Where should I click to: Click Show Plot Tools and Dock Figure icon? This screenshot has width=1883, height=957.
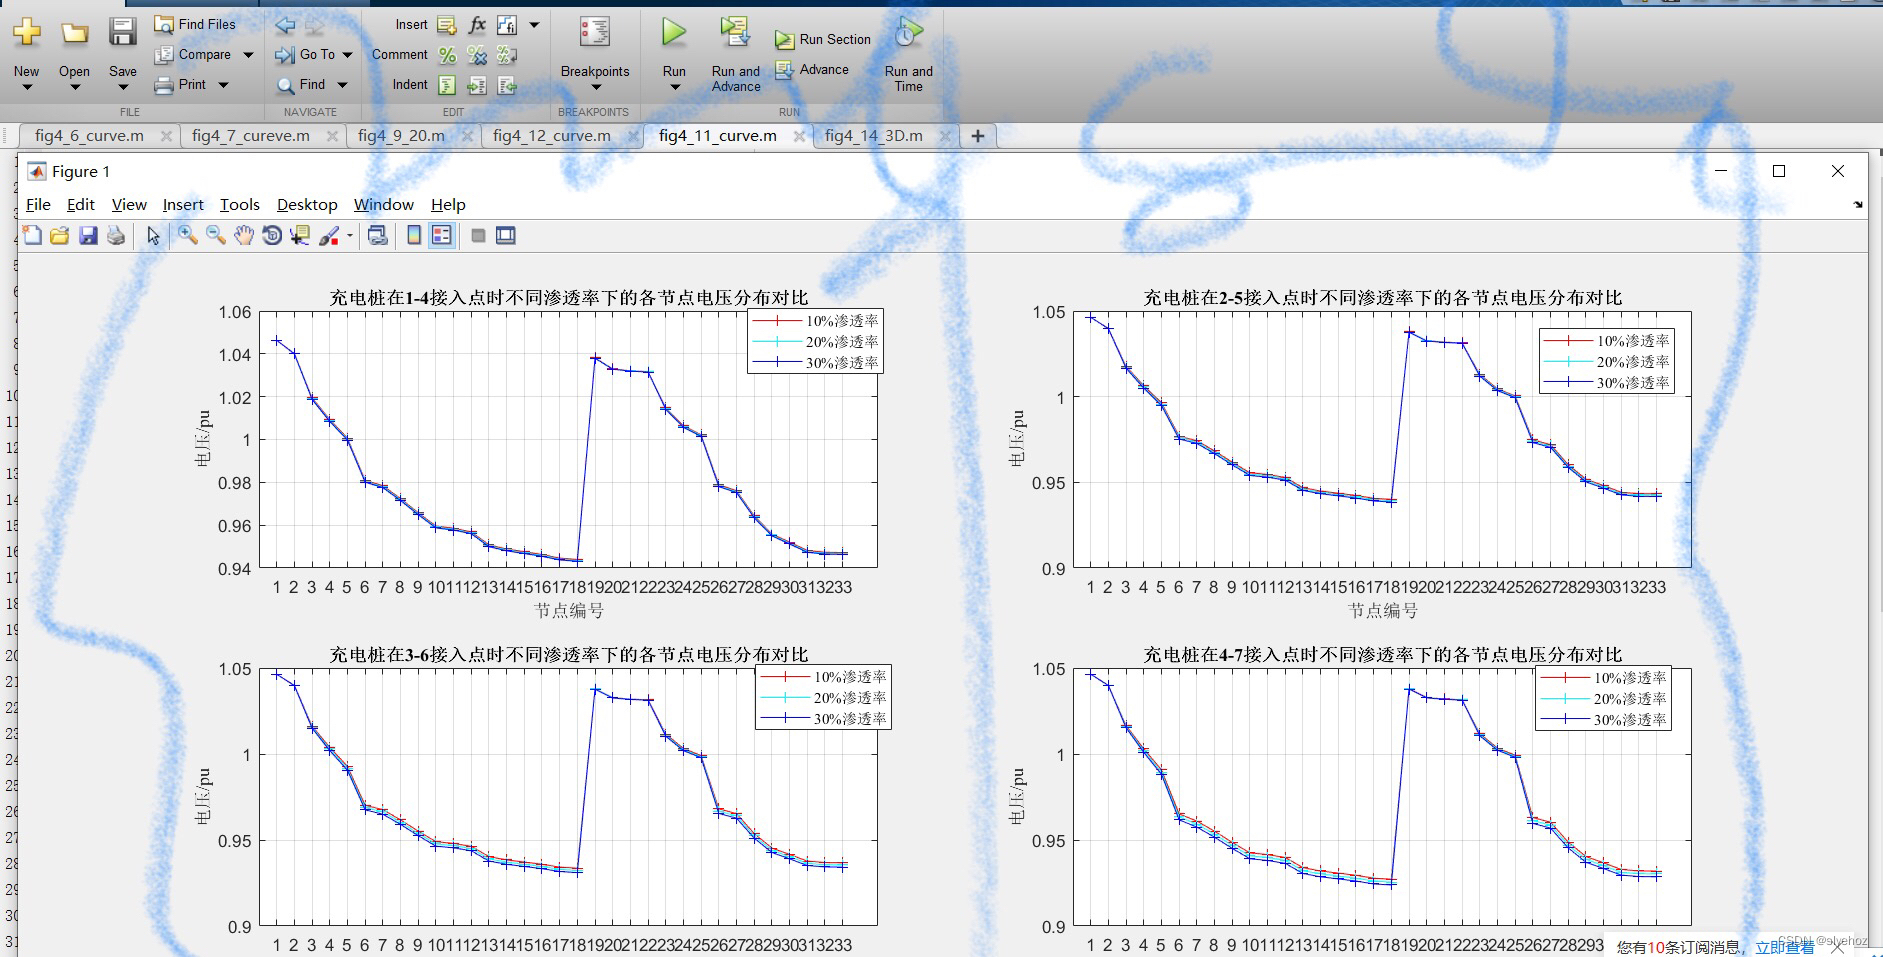(x=506, y=235)
